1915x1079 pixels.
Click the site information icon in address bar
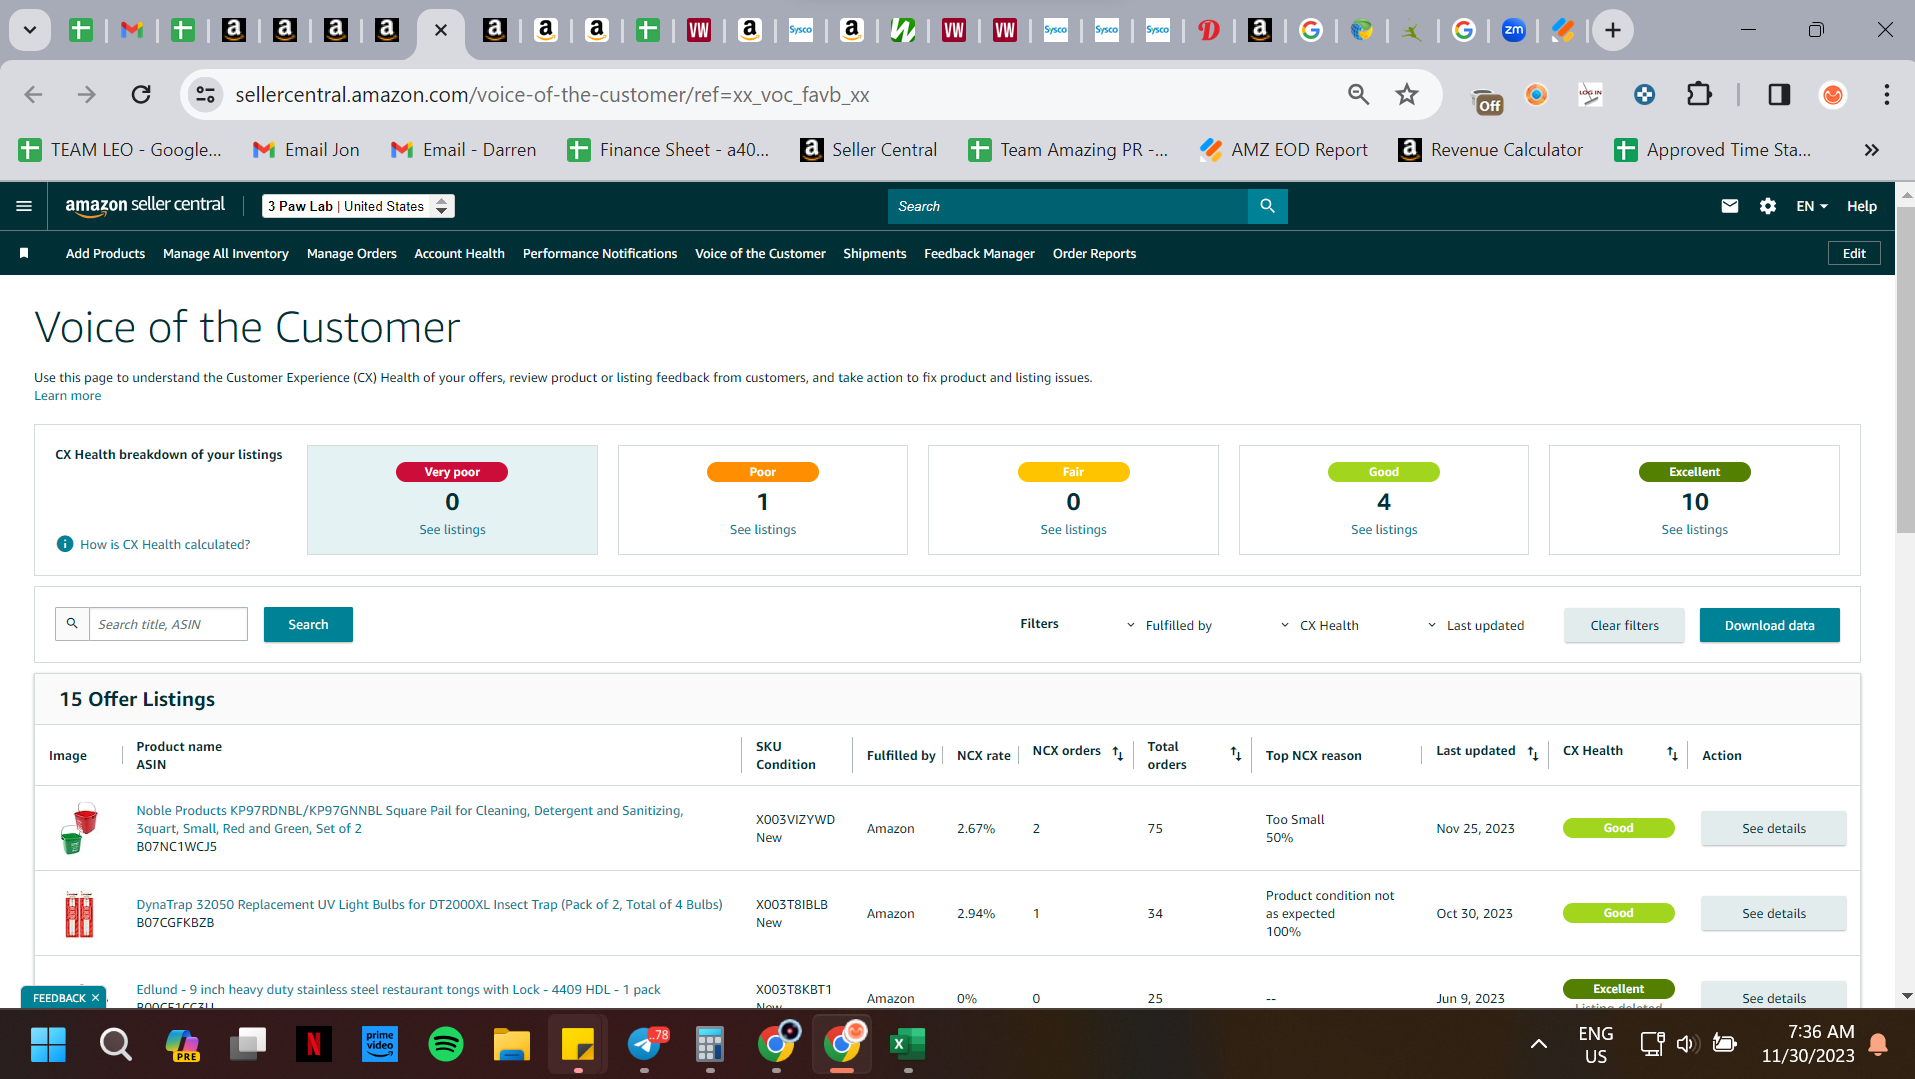[205, 94]
